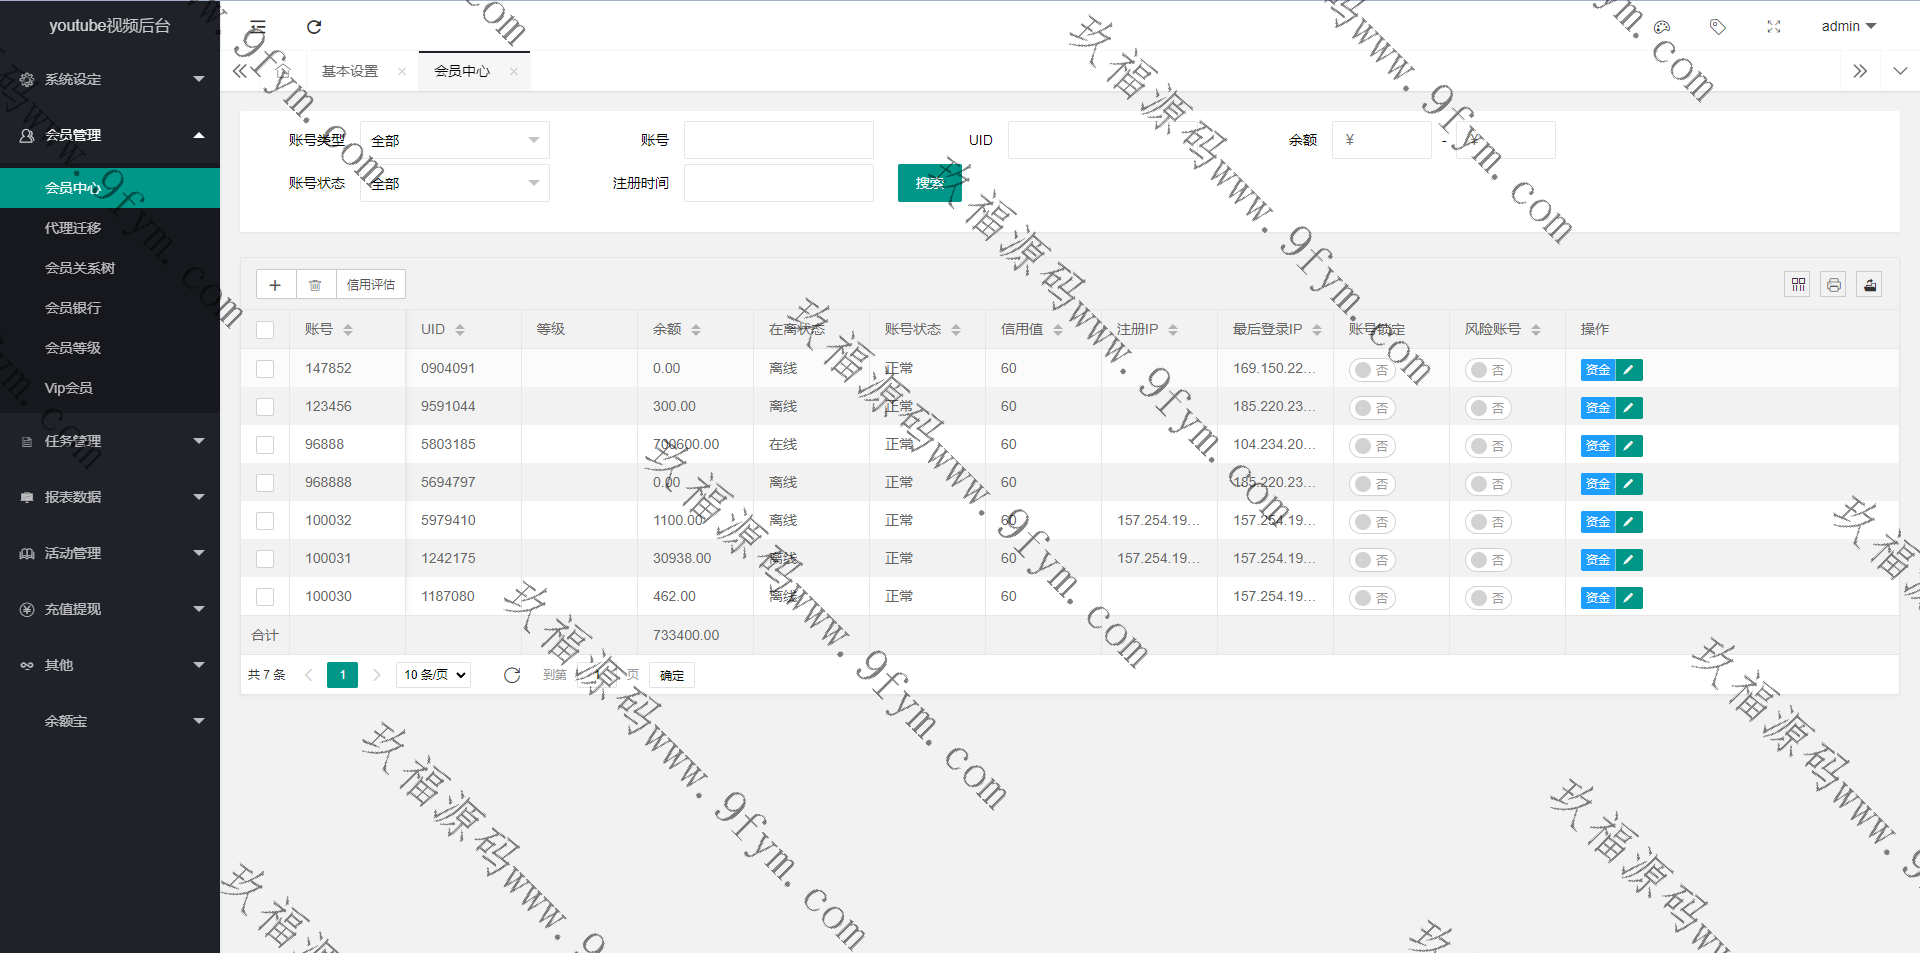Screen dimensions: 1920x953
Task: Click the print icon above the table
Action: [x=1833, y=285]
